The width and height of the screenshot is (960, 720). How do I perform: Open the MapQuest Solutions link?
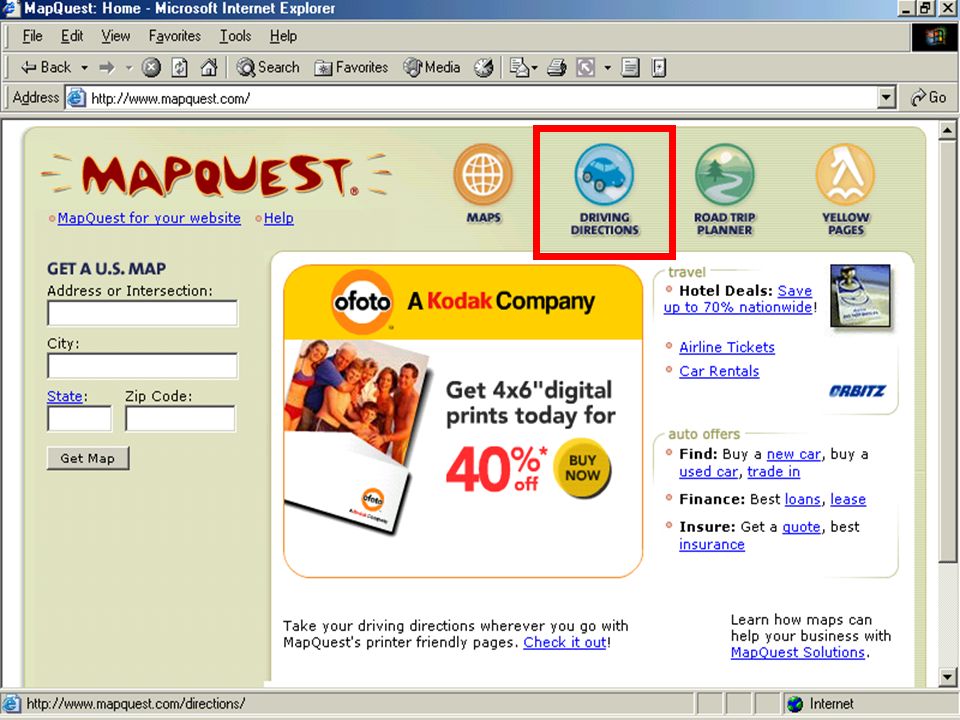798,653
